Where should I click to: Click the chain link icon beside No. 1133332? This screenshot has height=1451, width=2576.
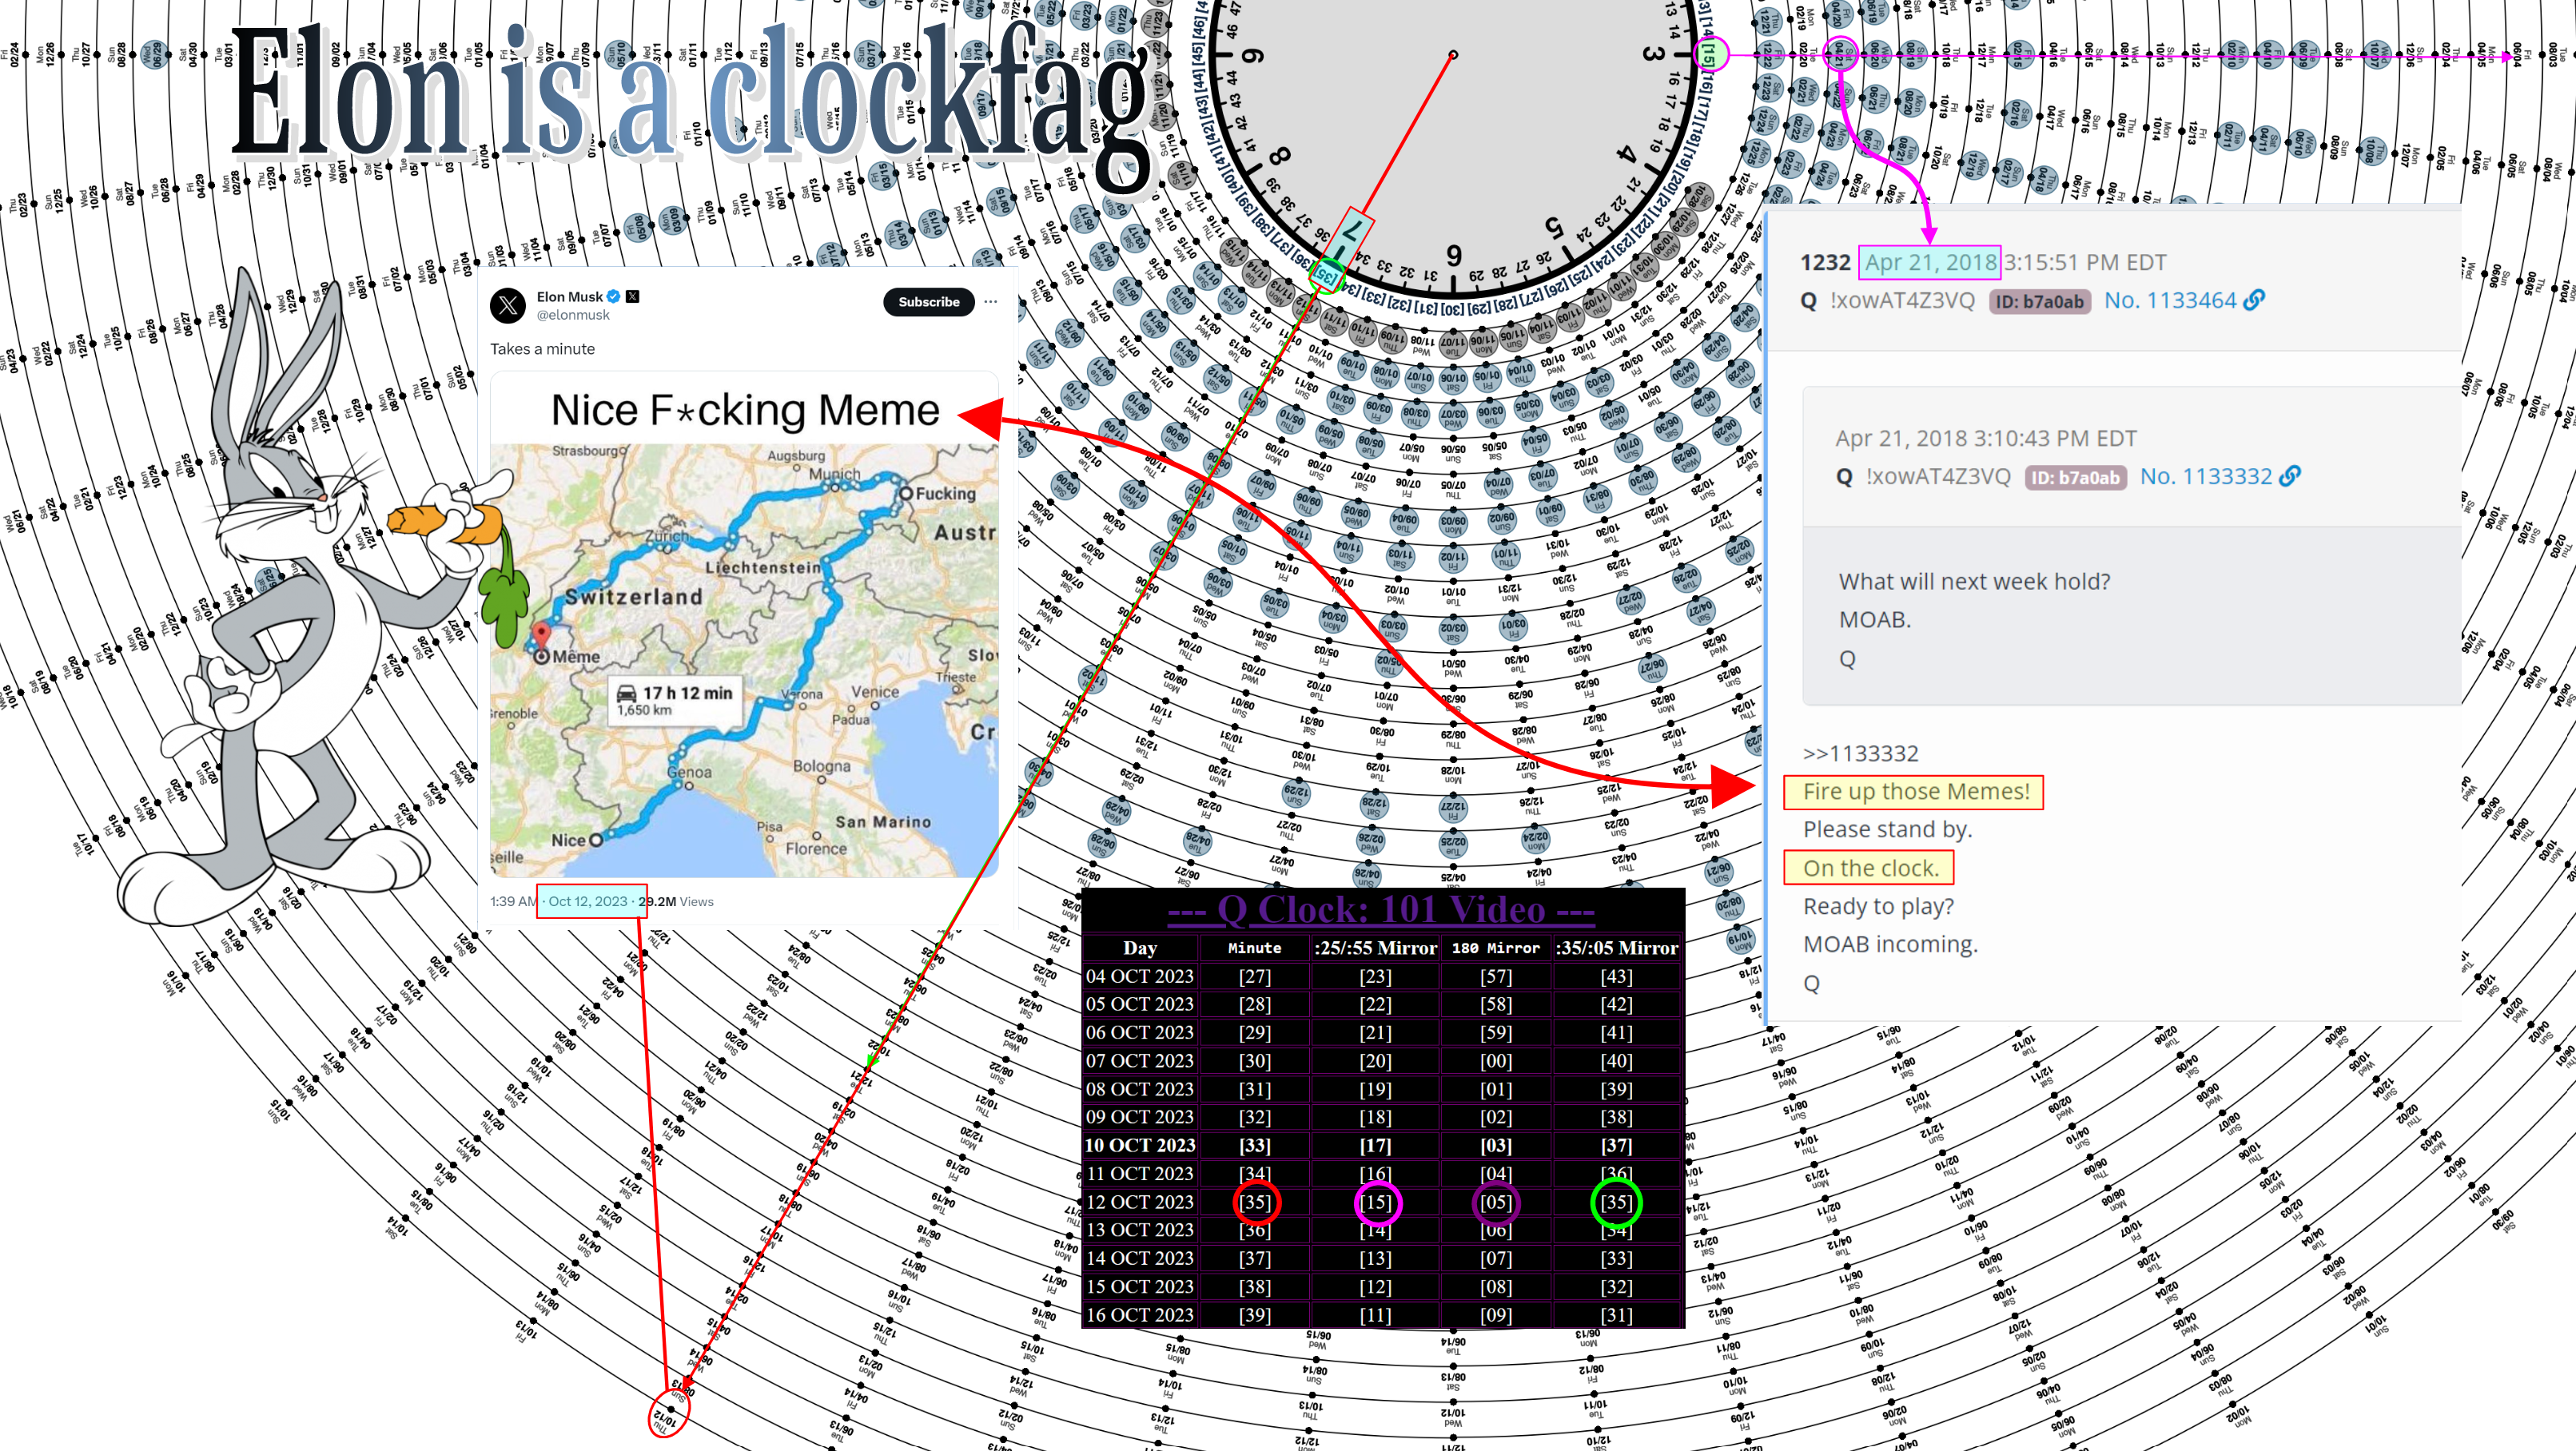[2290, 476]
